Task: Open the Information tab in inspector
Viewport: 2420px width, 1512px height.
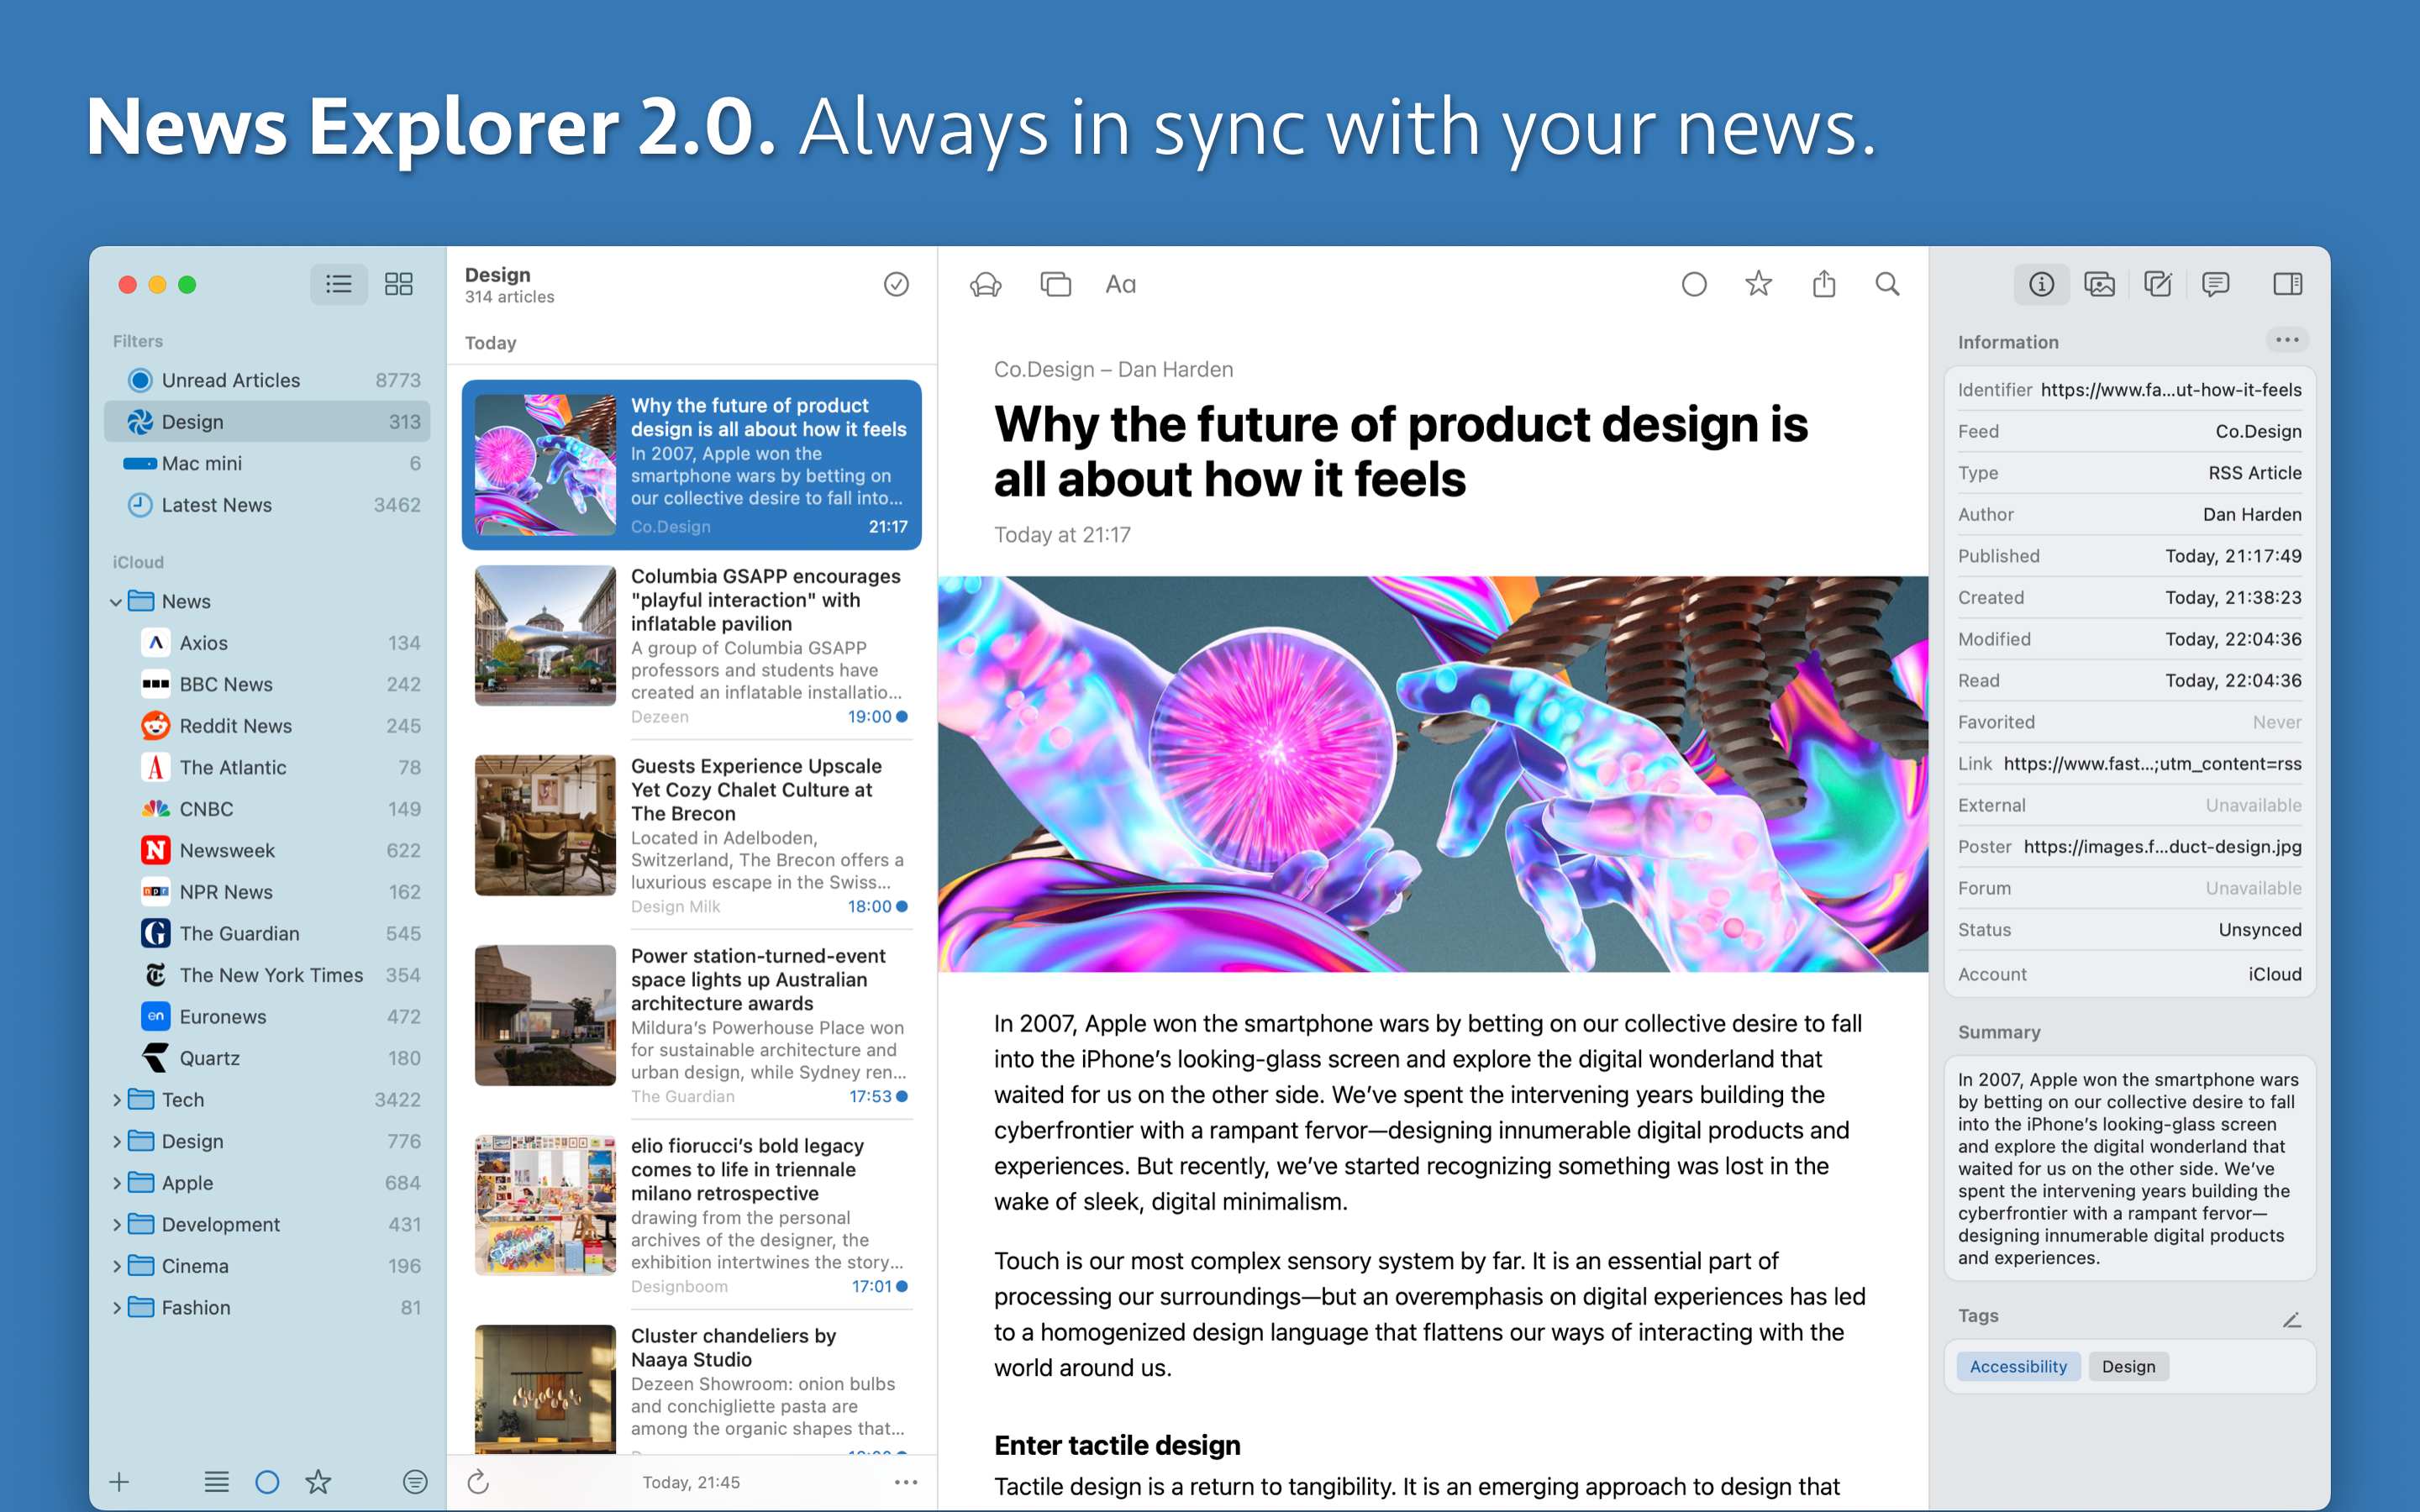Action: coord(2041,285)
